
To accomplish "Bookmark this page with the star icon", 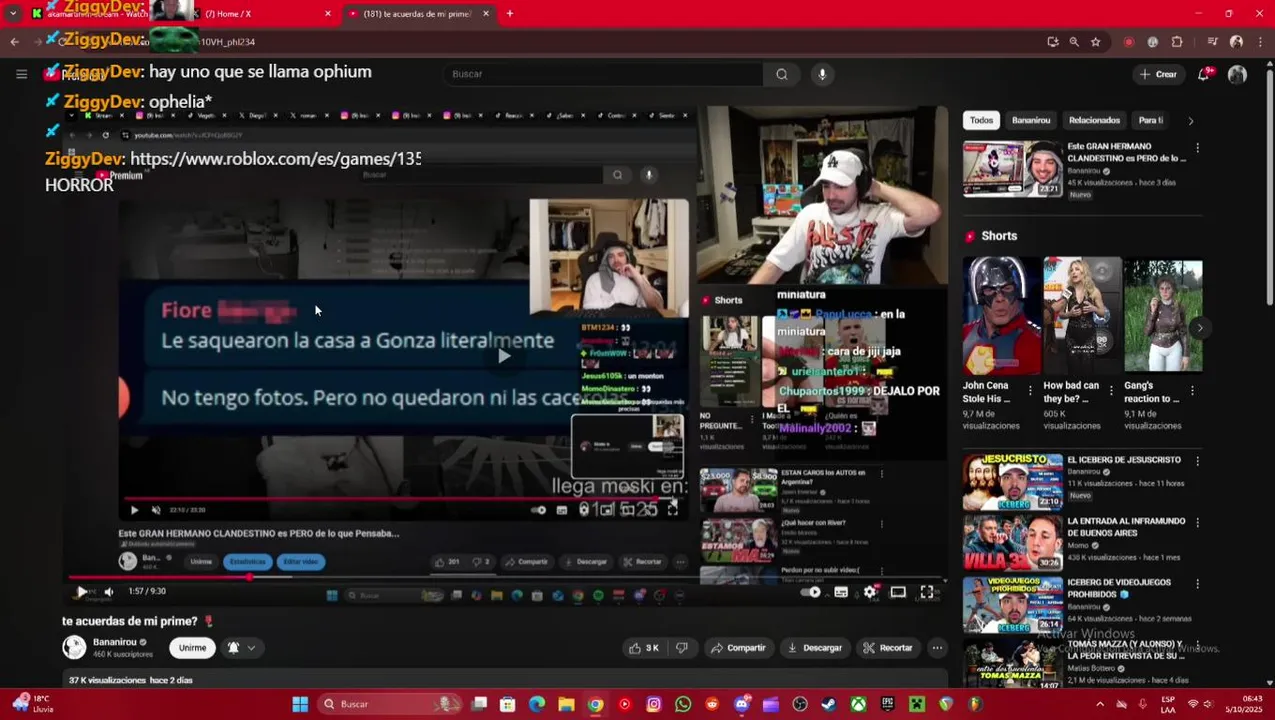I will click(1096, 42).
